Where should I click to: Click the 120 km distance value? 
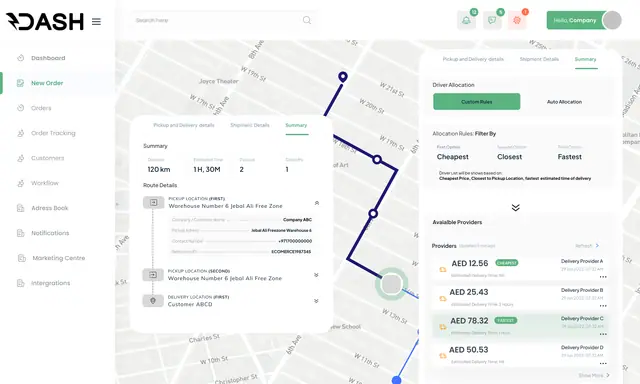tap(159, 169)
